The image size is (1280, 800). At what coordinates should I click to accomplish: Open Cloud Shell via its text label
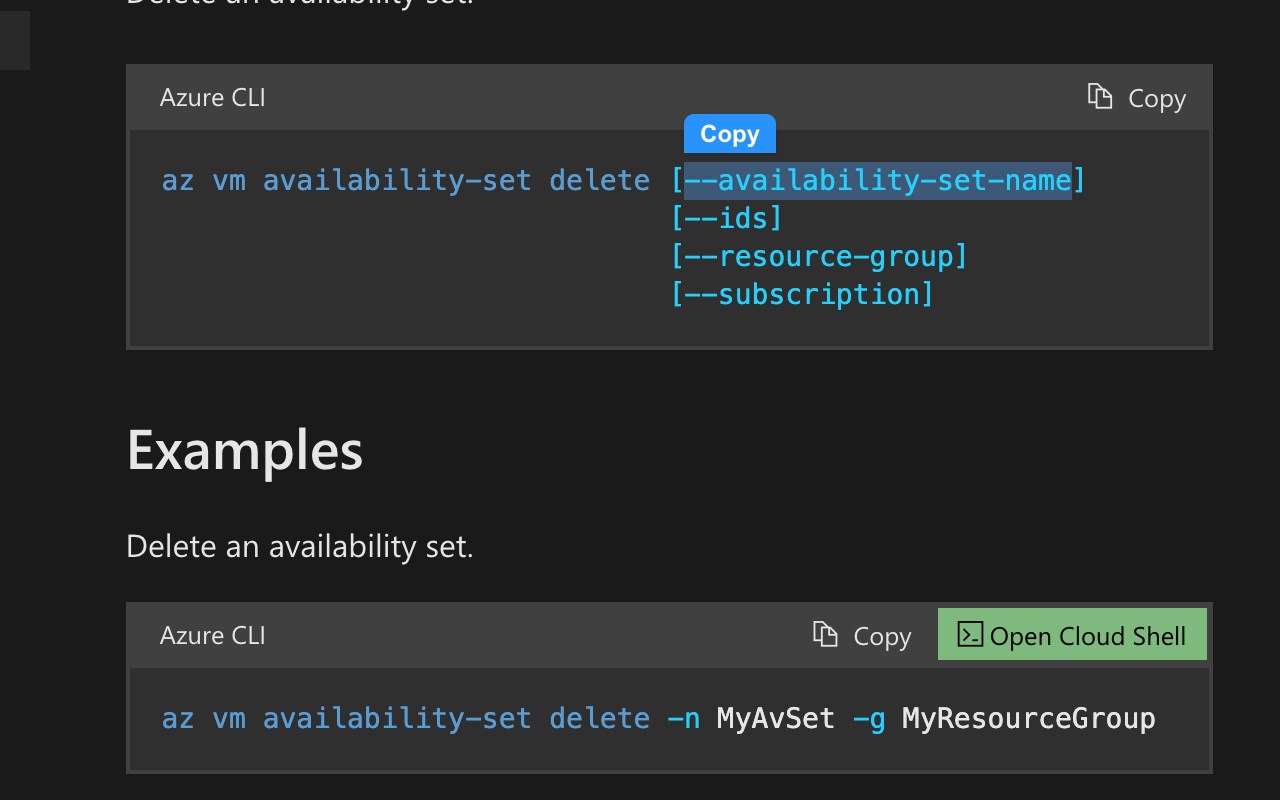point(1088,636)
